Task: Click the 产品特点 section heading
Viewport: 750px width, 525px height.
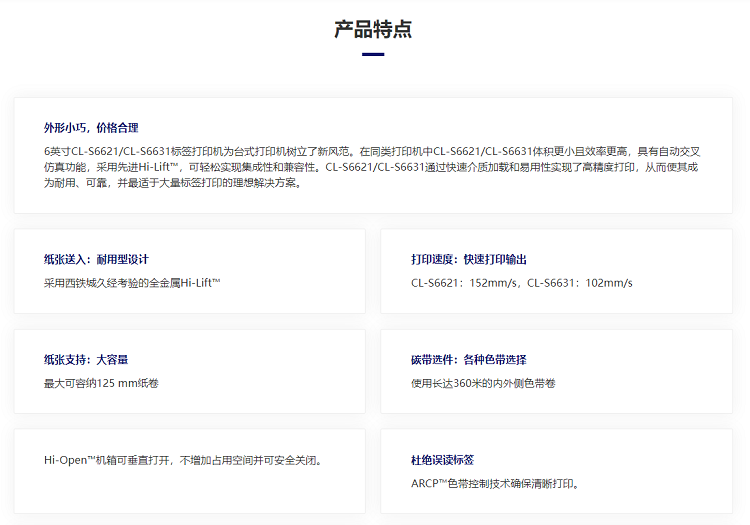Action: tap(373, 30)
